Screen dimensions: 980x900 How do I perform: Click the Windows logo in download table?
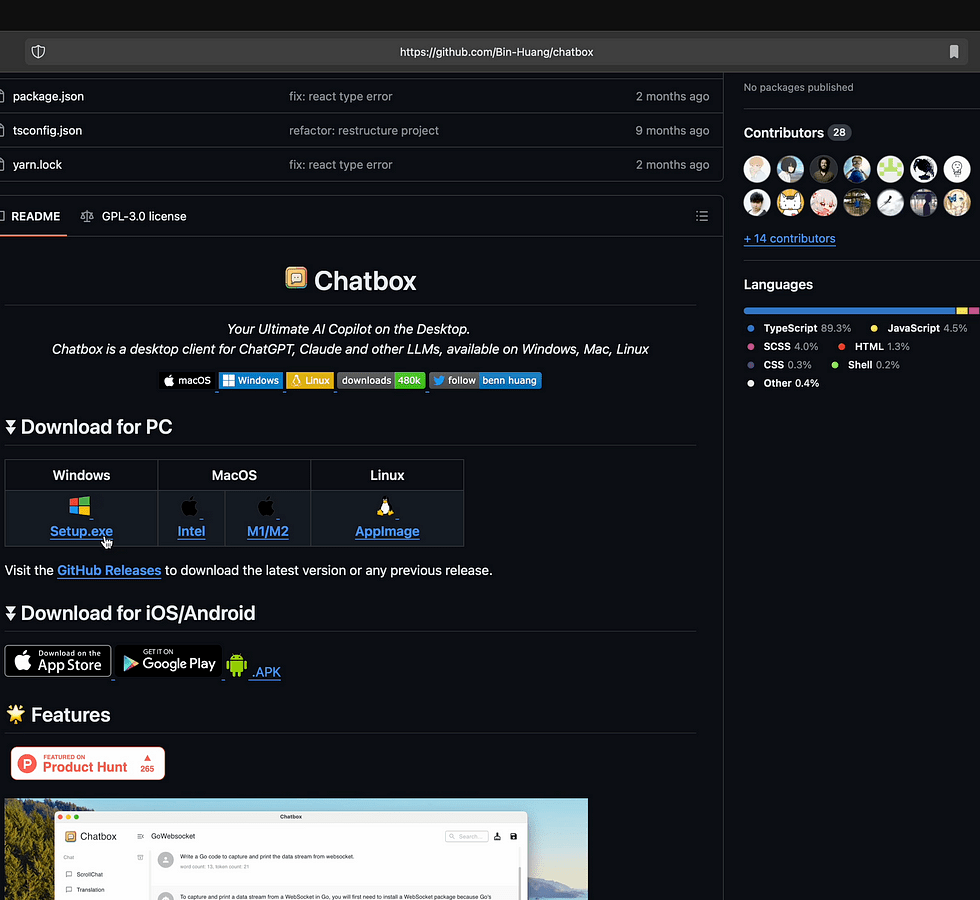[x=80, y=506]
